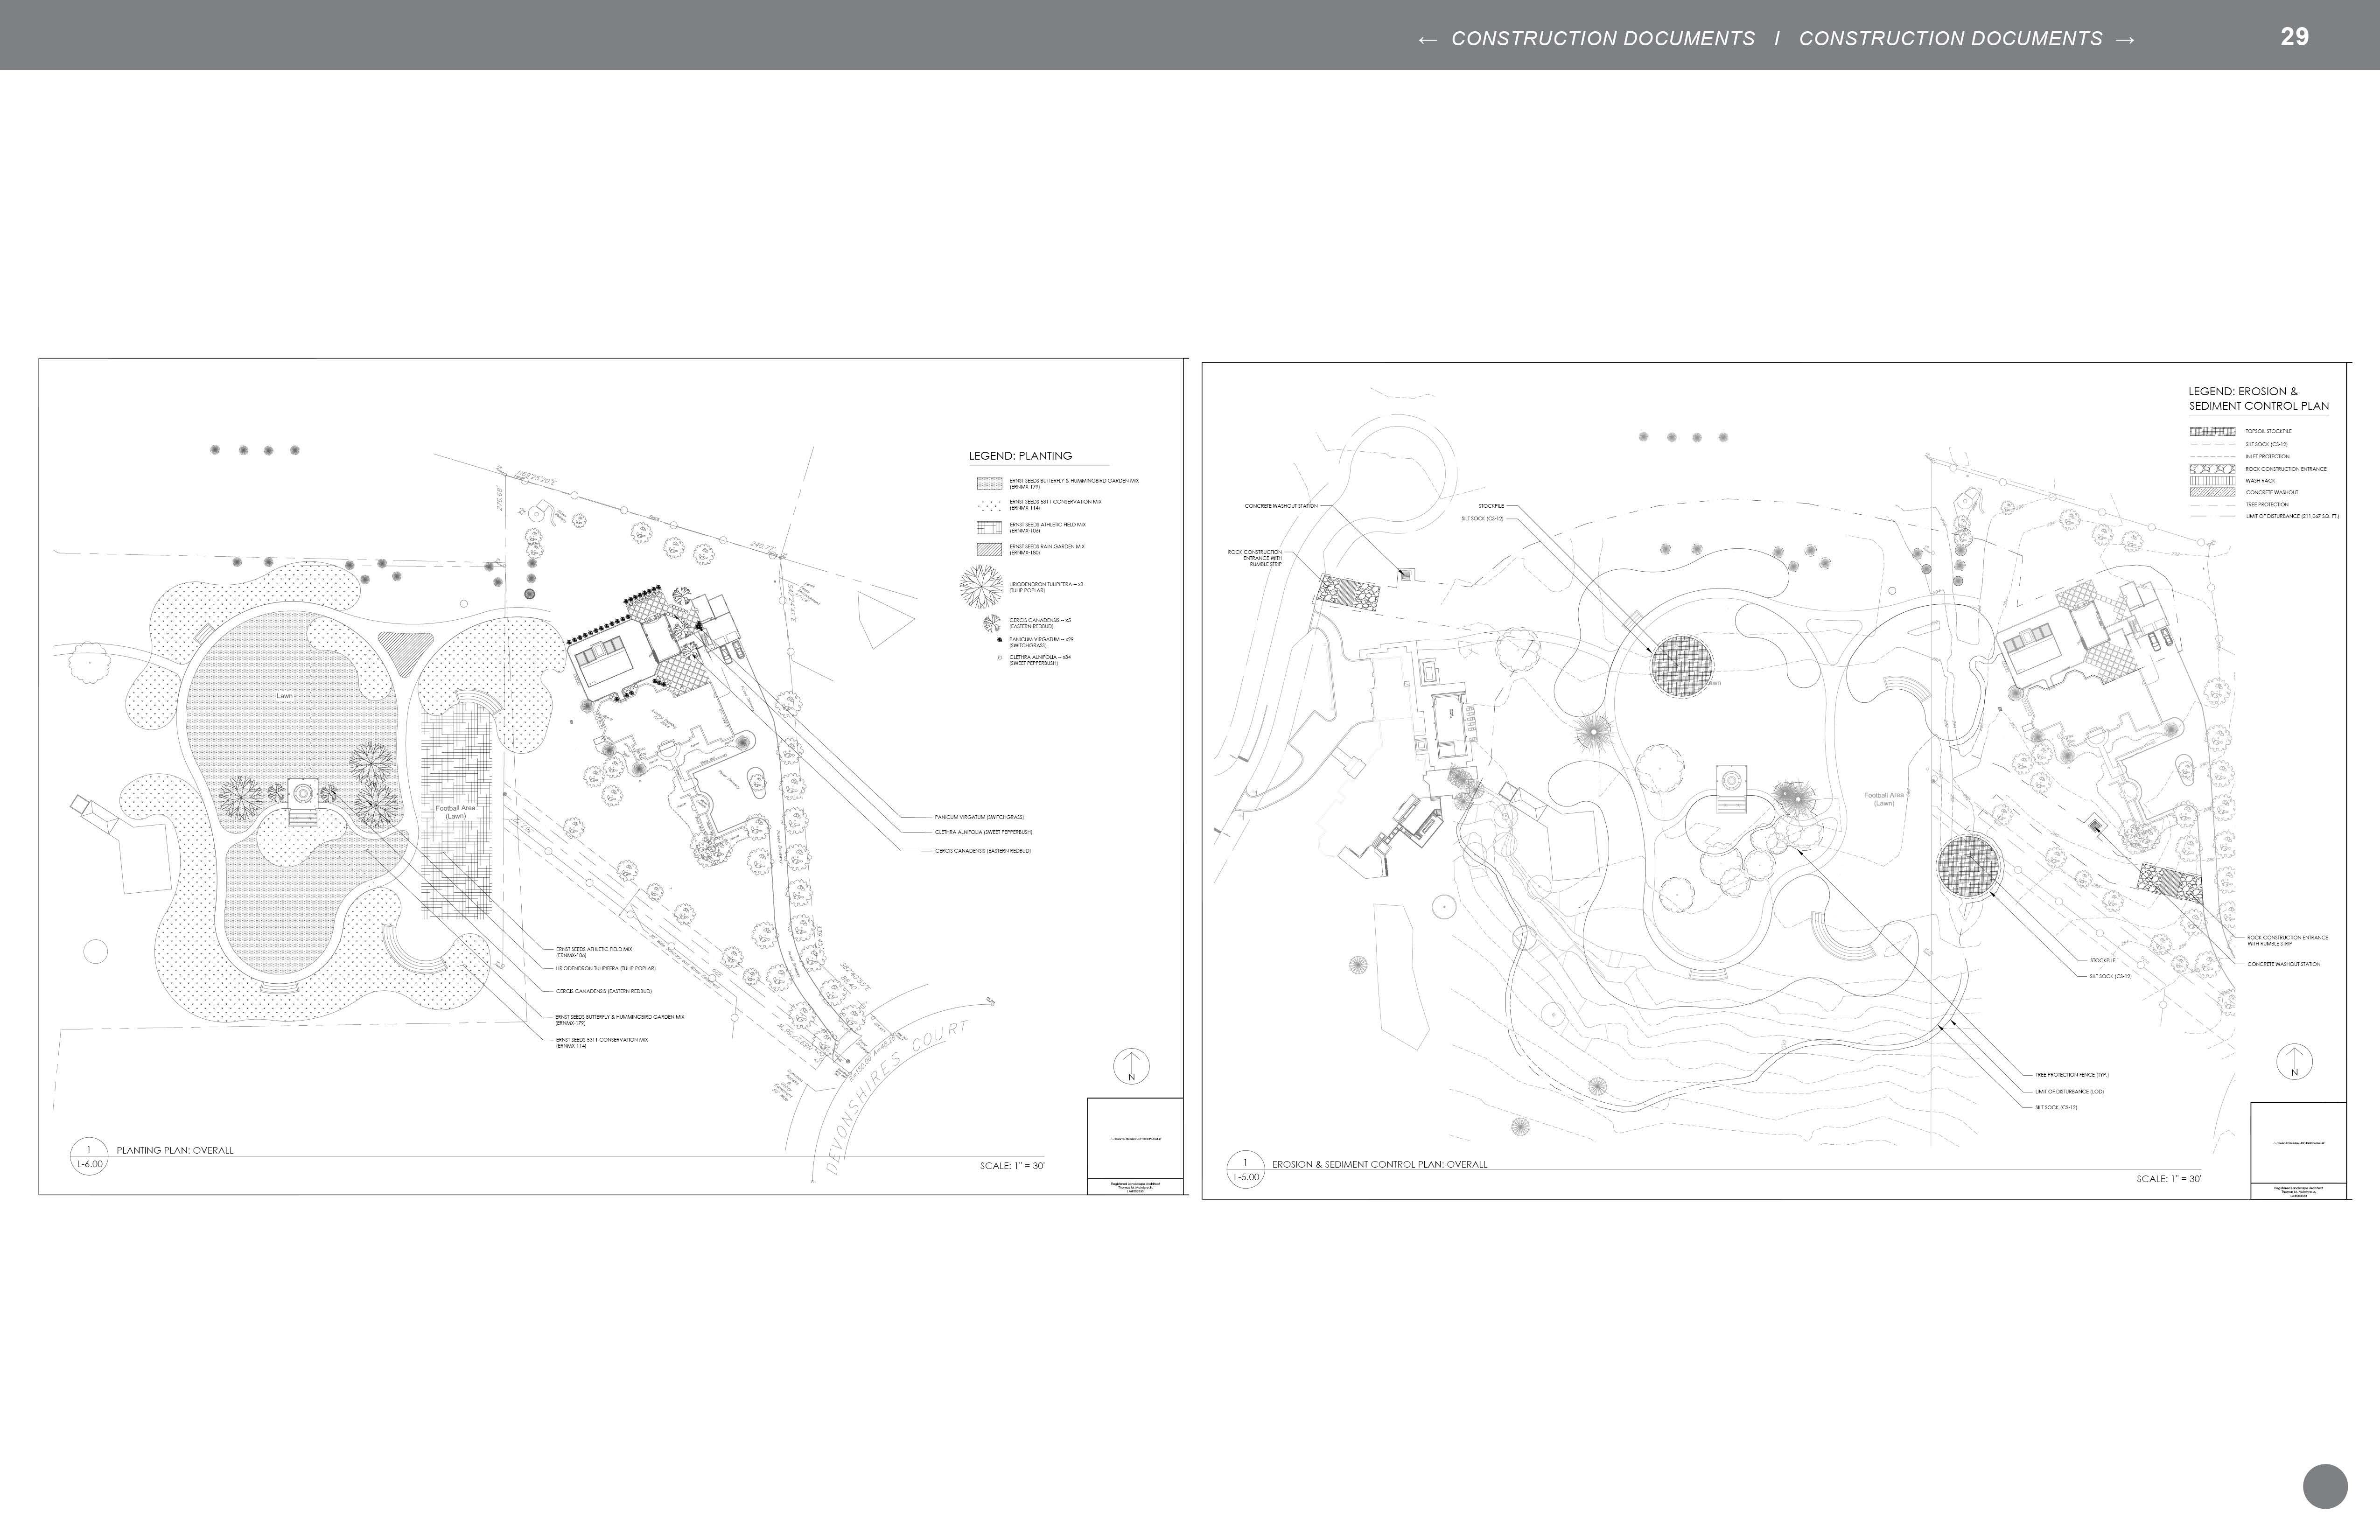This screenshot has width=2380, height=1540.
Task: Click the L-5.00 drawing number bubble
Action: [1245, 1169]
